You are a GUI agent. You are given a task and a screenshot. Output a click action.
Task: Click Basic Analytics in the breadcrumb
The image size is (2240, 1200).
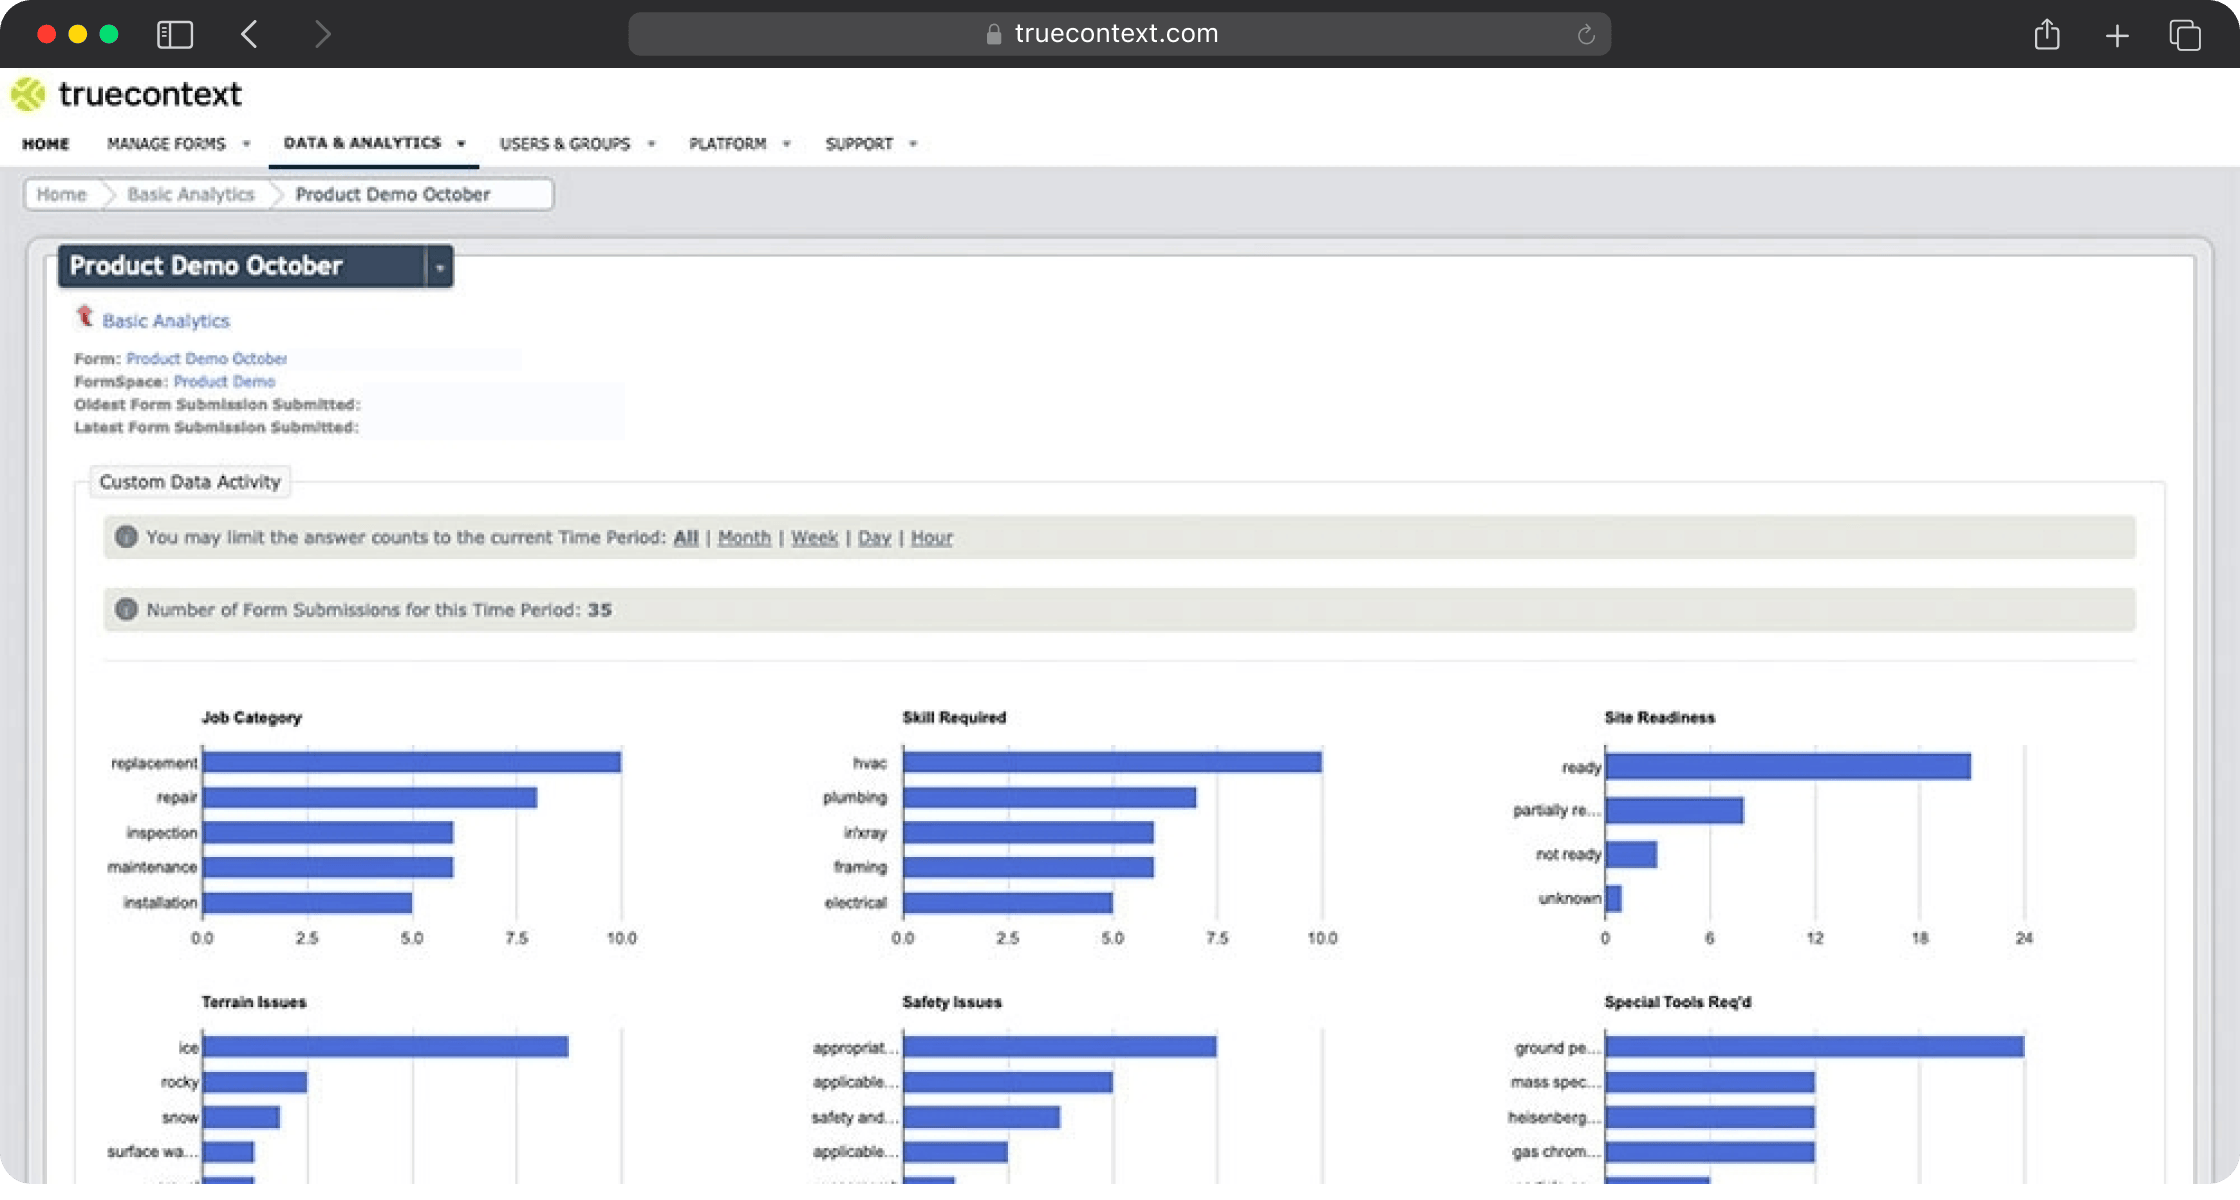tap(191, 194)
